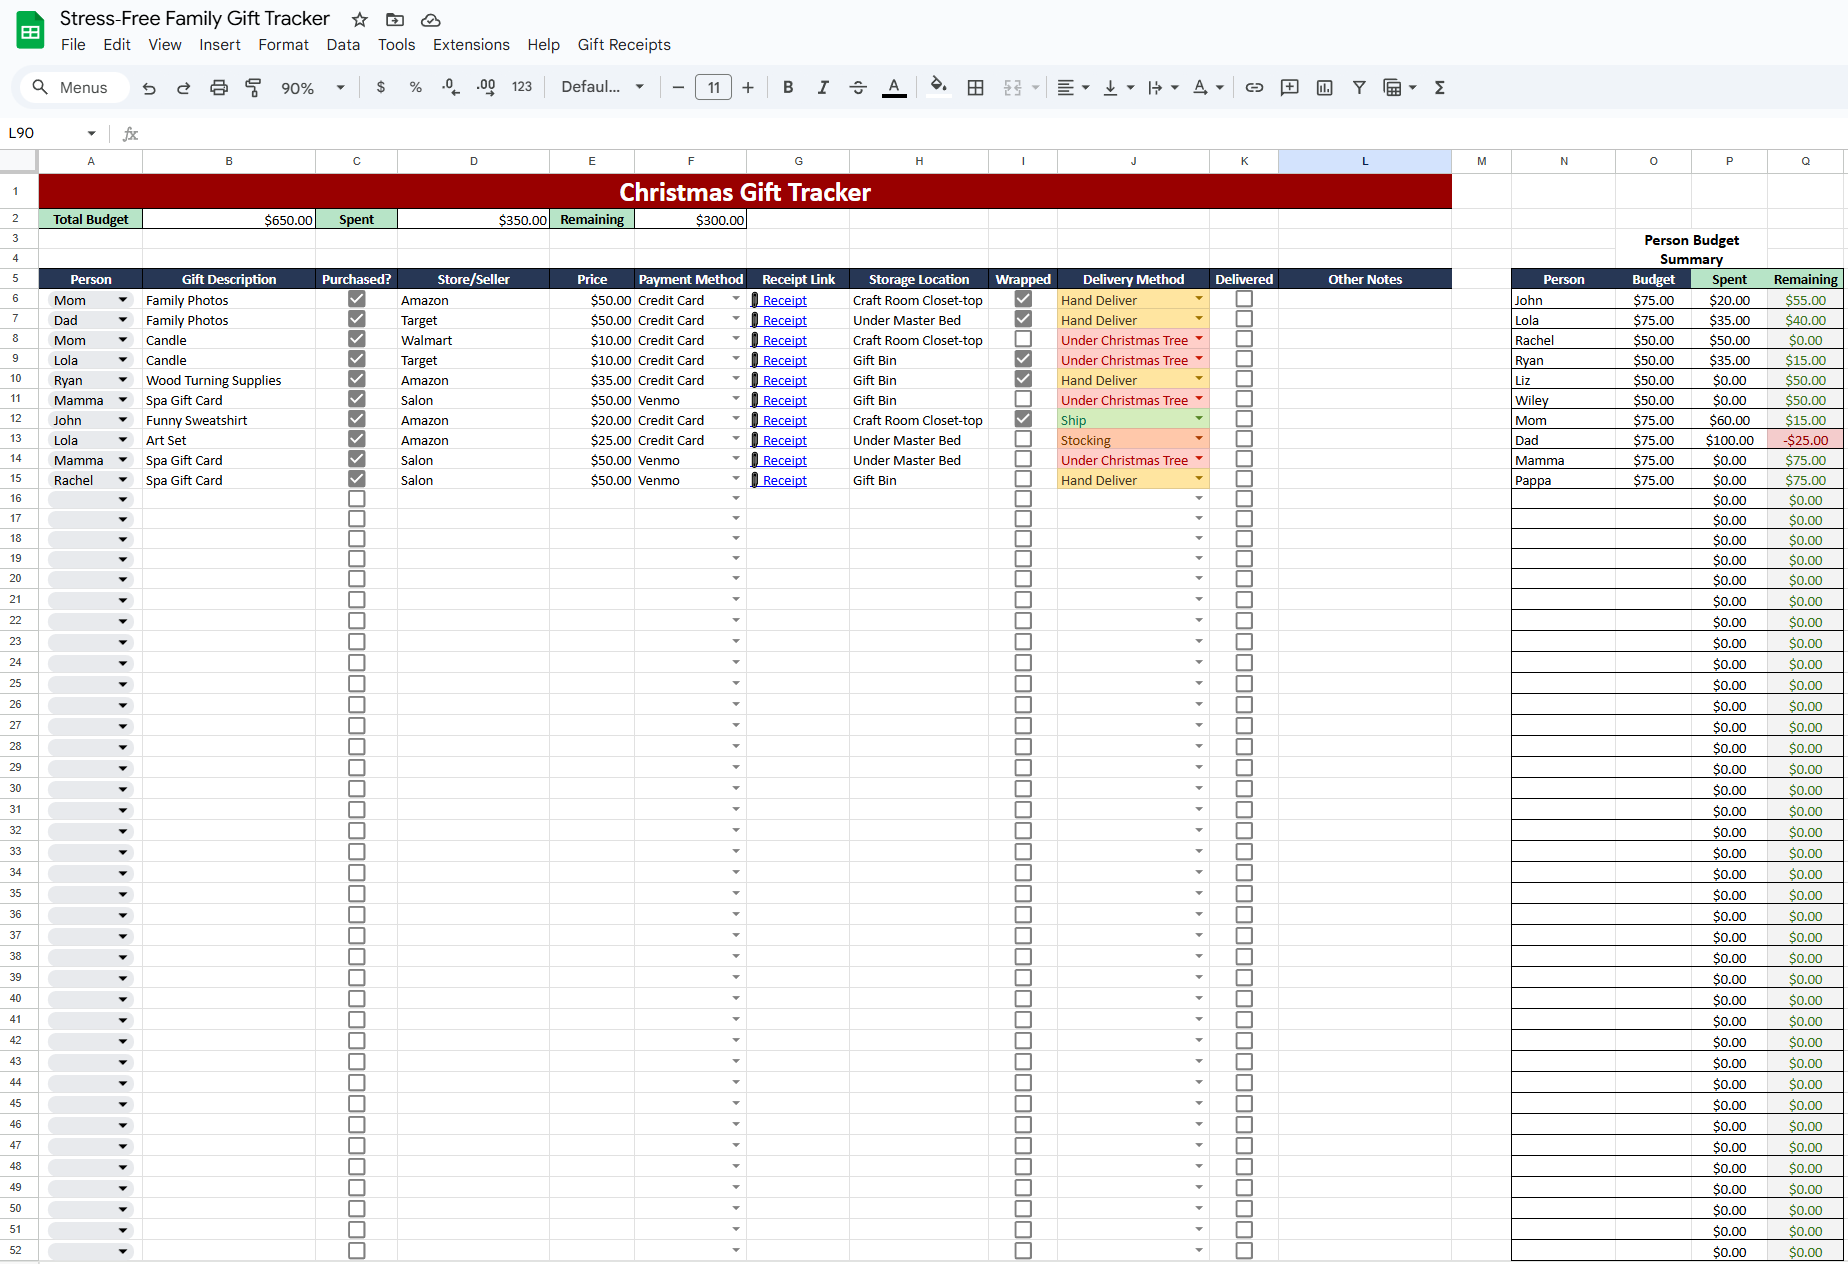Uncheck Purchased for Mom's Family Photos
Viewport: 1848px width, 1264px height.
(356, 299)
